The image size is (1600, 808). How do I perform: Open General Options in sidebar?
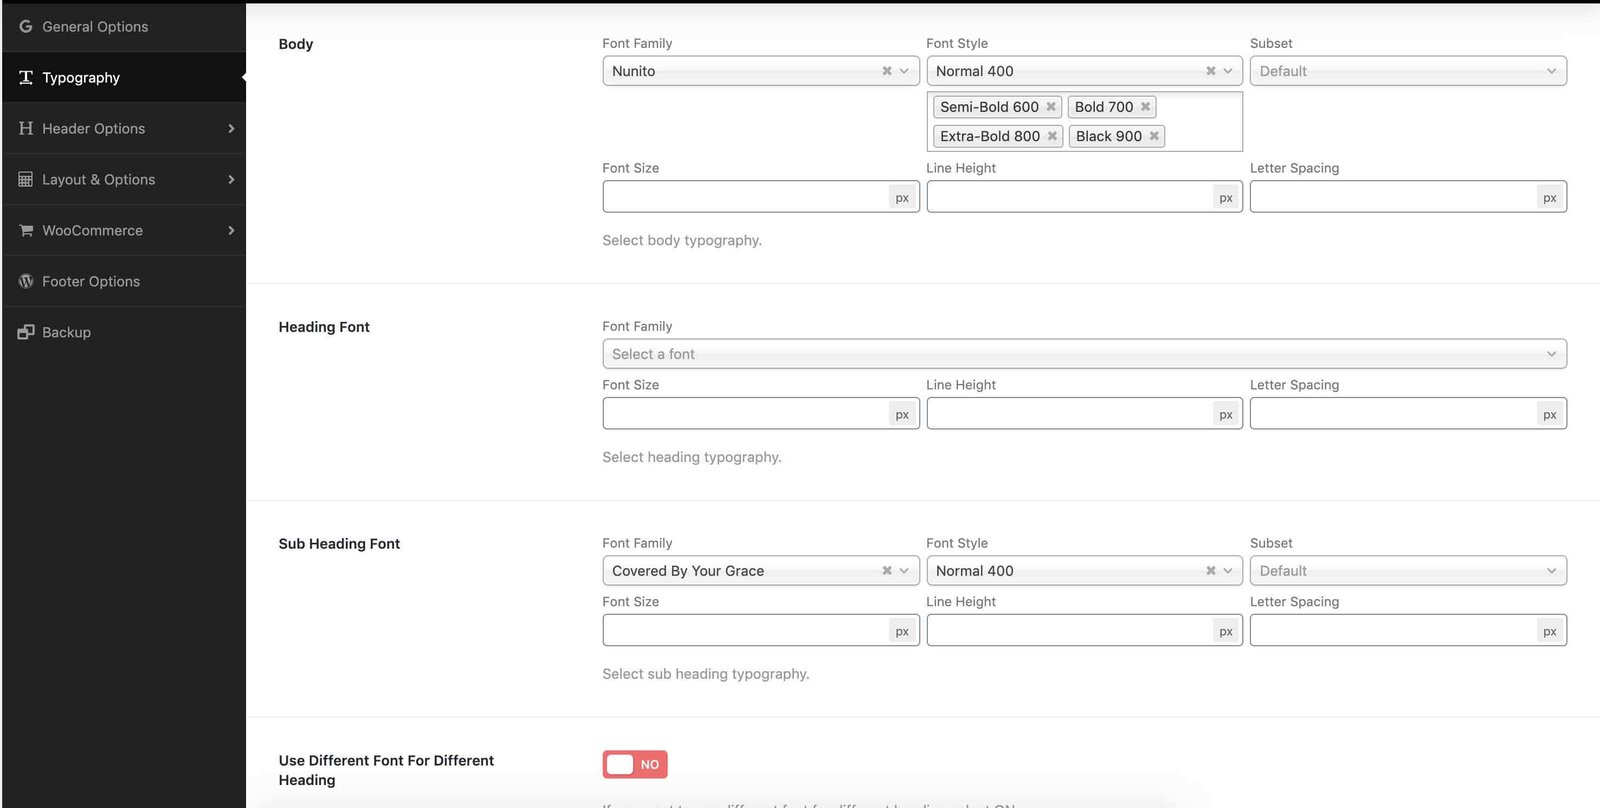tap(124, 27)
